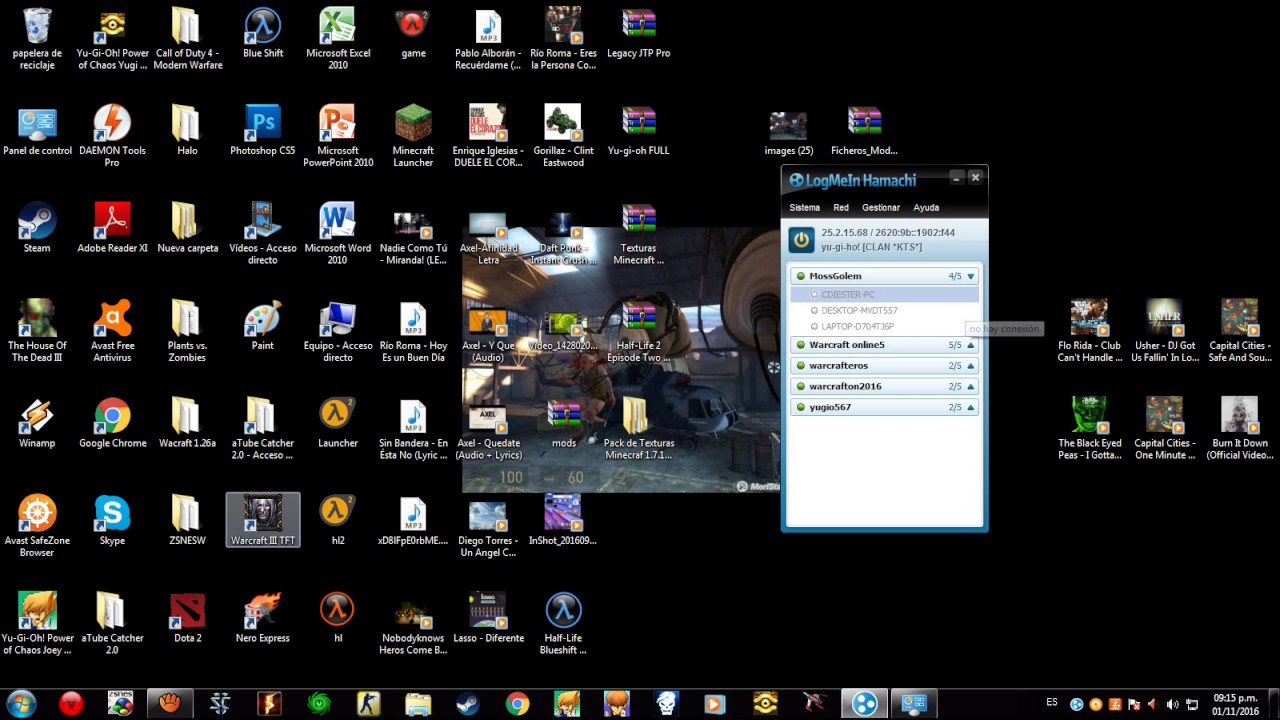The width and height of the screenshot is (1280, 720).
Task: Open Steam from the taskbar
Action: pos(468,704)
